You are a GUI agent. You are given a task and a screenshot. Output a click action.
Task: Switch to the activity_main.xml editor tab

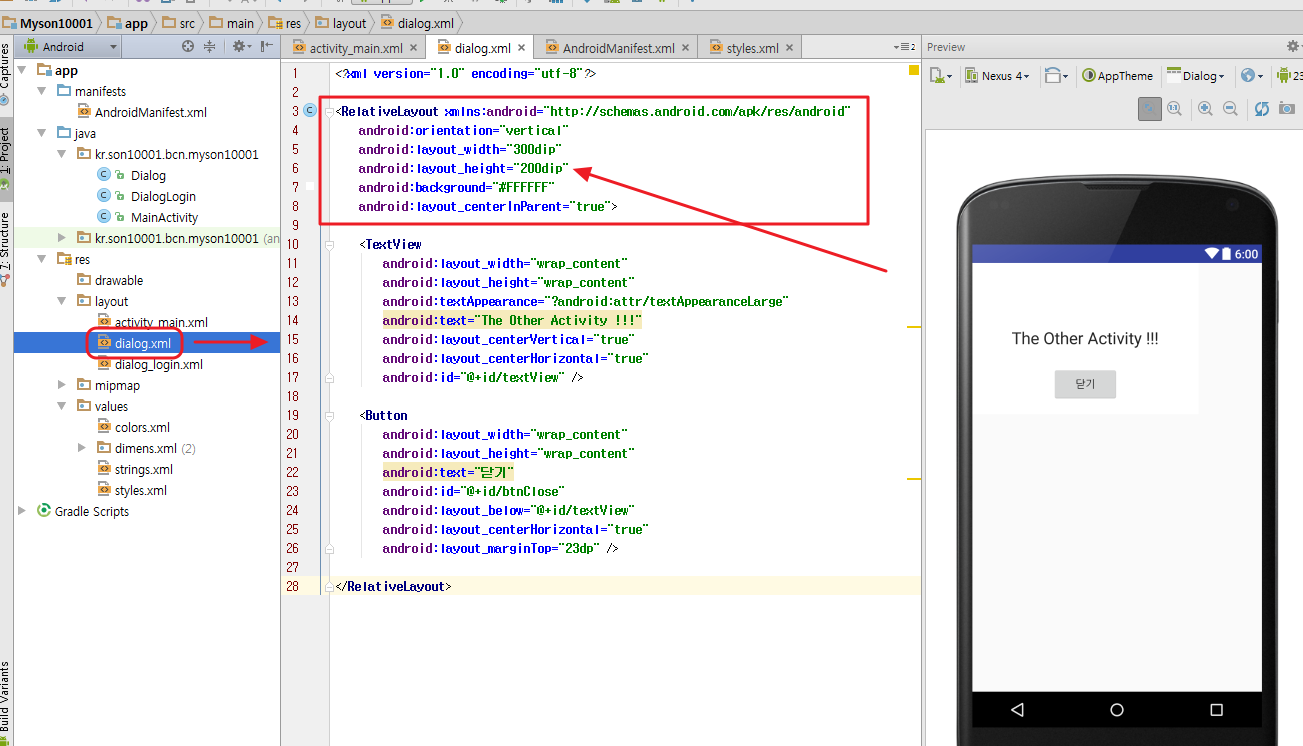tap(356, 48)
